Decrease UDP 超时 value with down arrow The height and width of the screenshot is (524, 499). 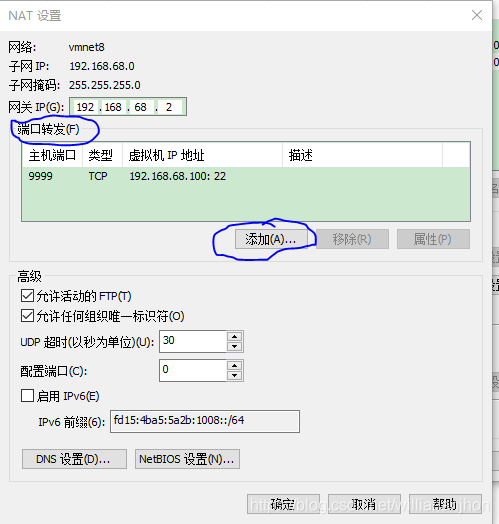coord(235,346)
